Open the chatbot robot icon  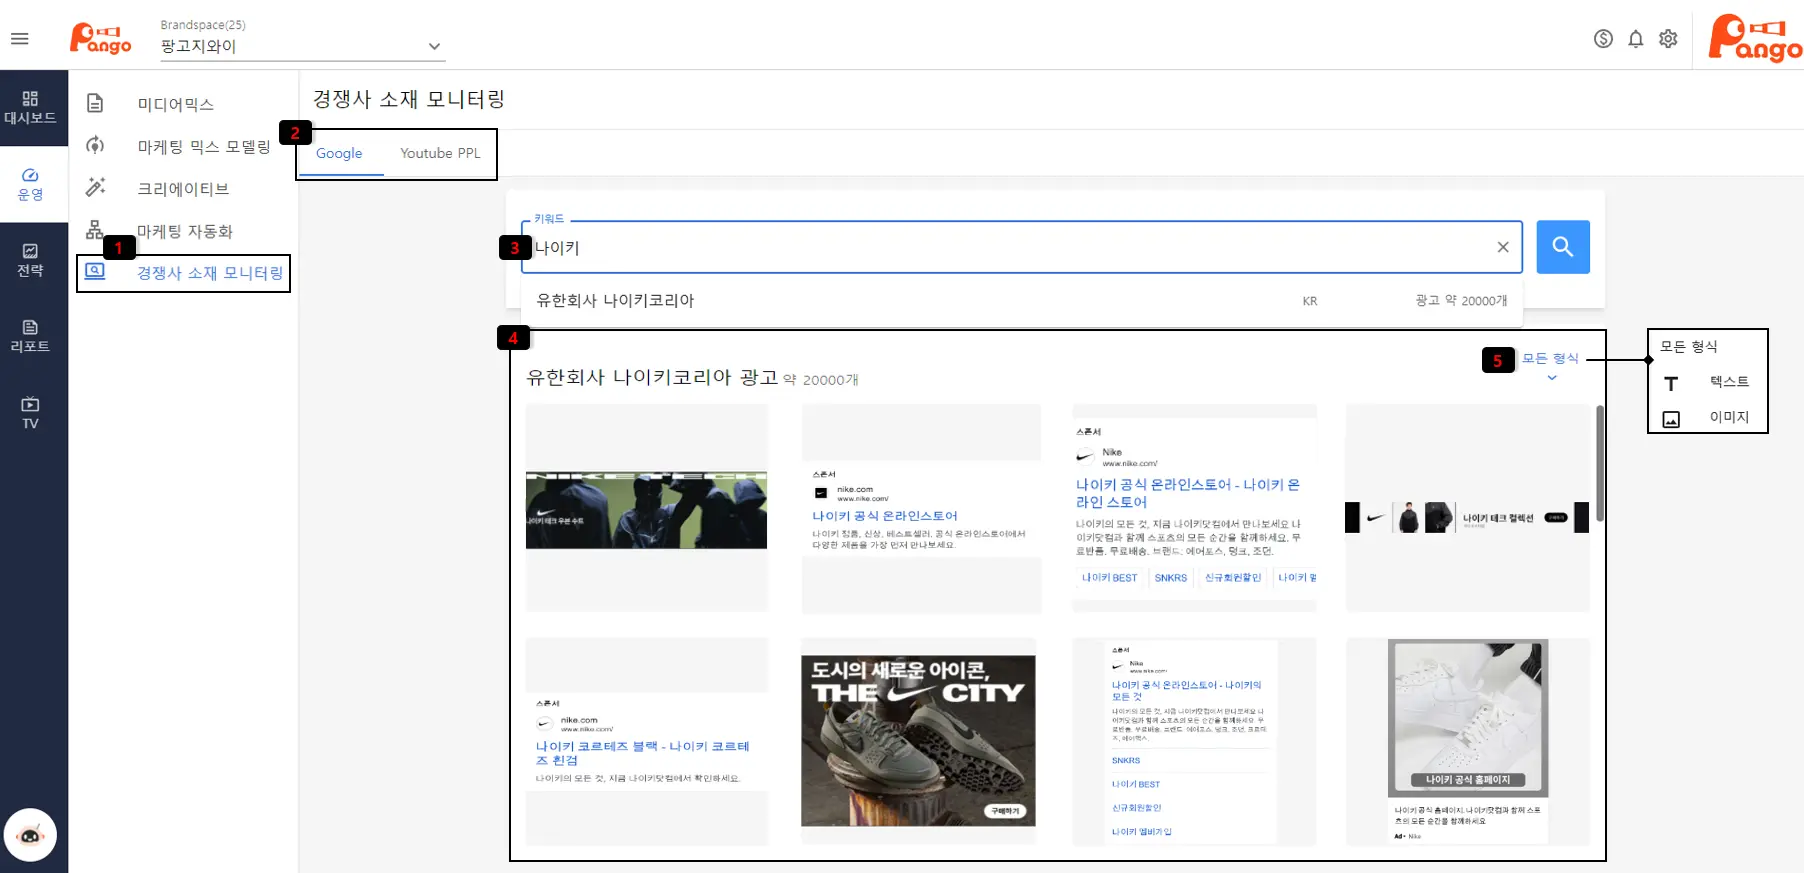(x=31, y=835)
